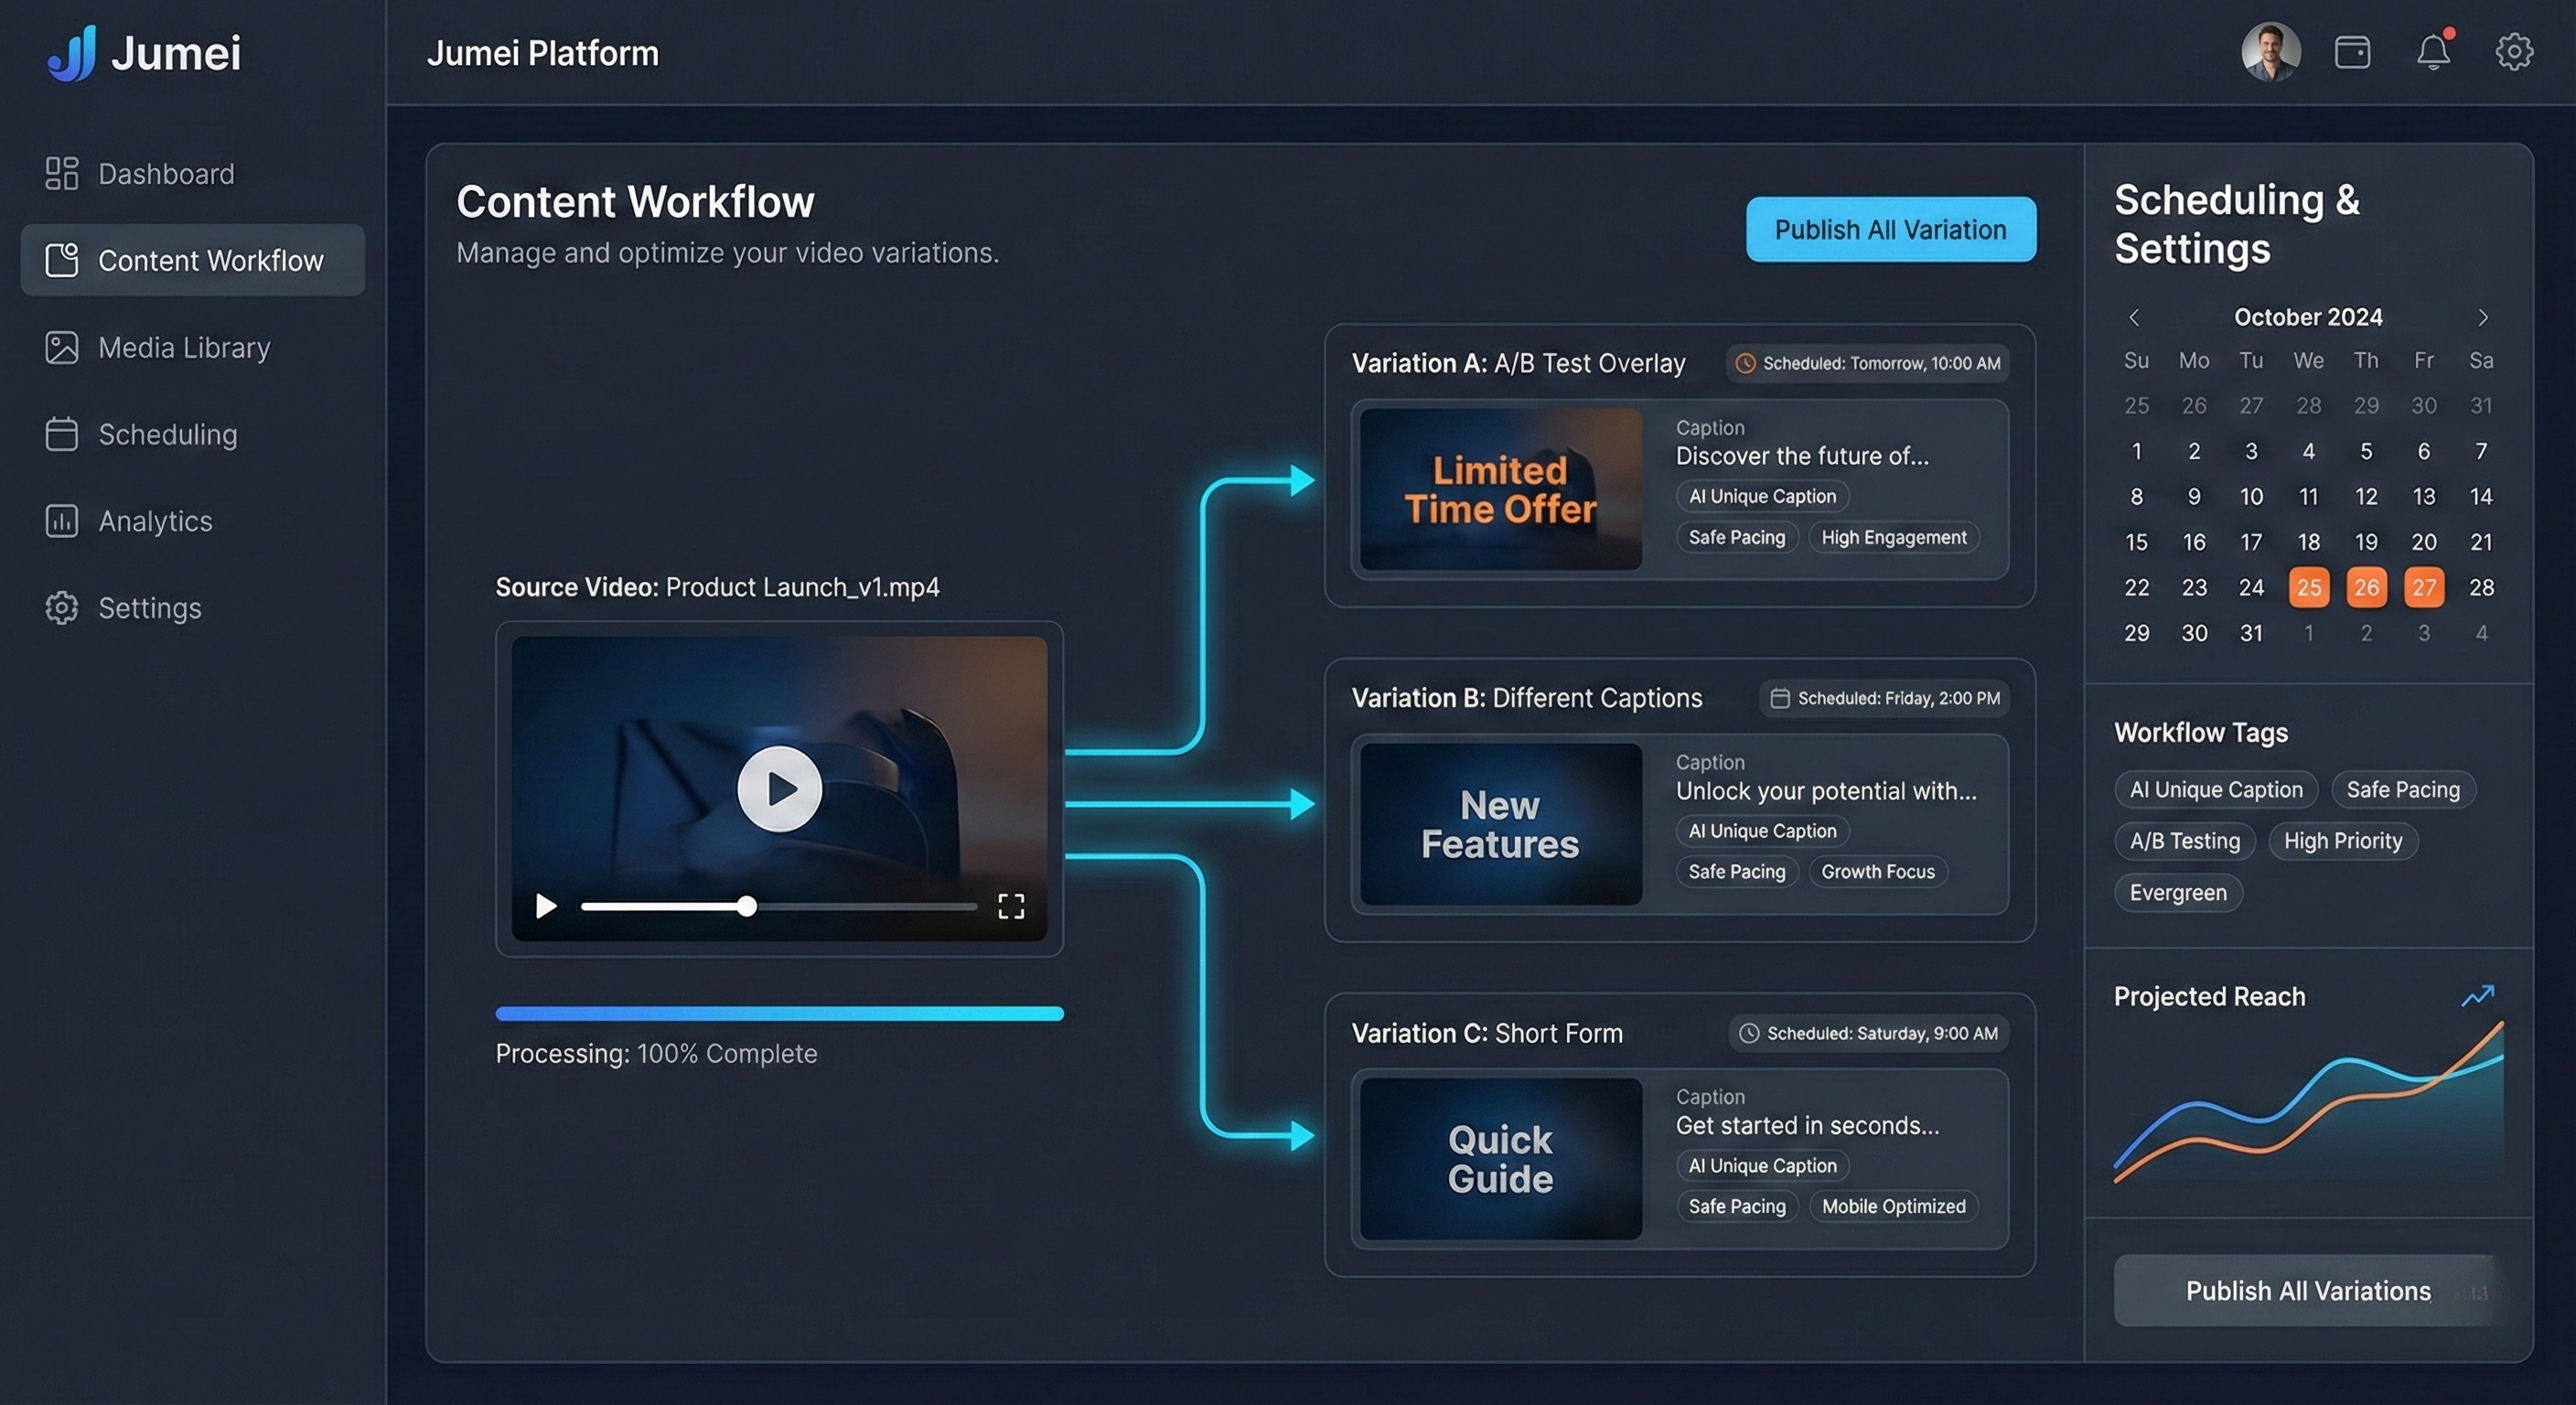Screen dimensions: 2576x1405
Task: Toggle fullscreen on source video player
Action: pyautogui.click(x=1011, y=906)
